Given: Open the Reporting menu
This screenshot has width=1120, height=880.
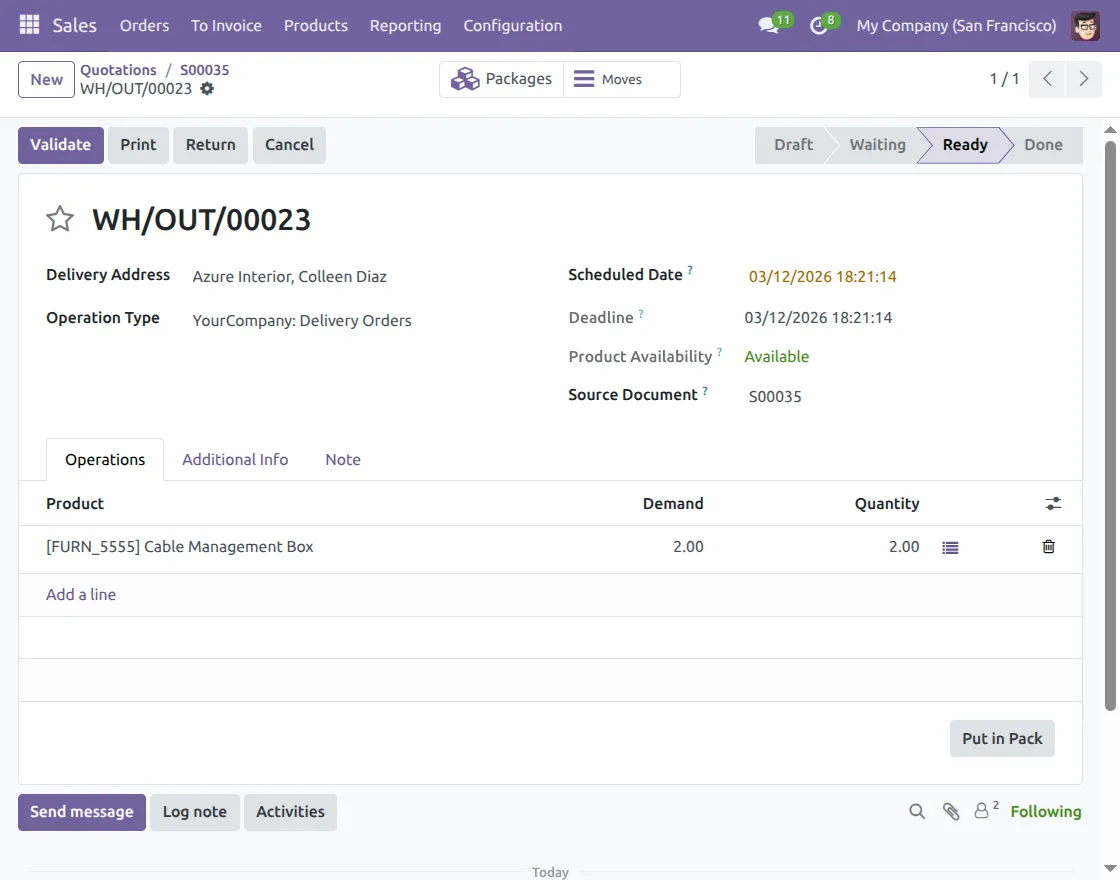Looking at the screenshot, I should (x=405, y=26).
